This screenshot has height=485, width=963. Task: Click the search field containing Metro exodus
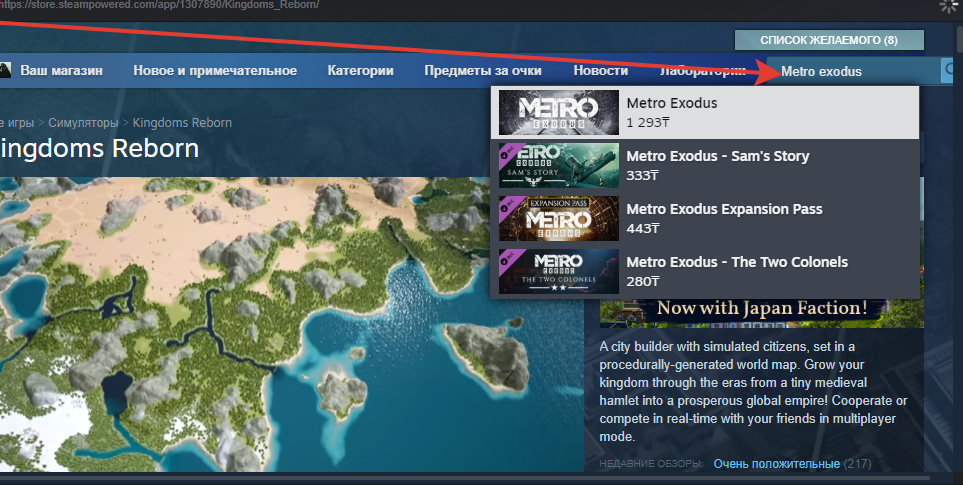(x=854, y=71)
